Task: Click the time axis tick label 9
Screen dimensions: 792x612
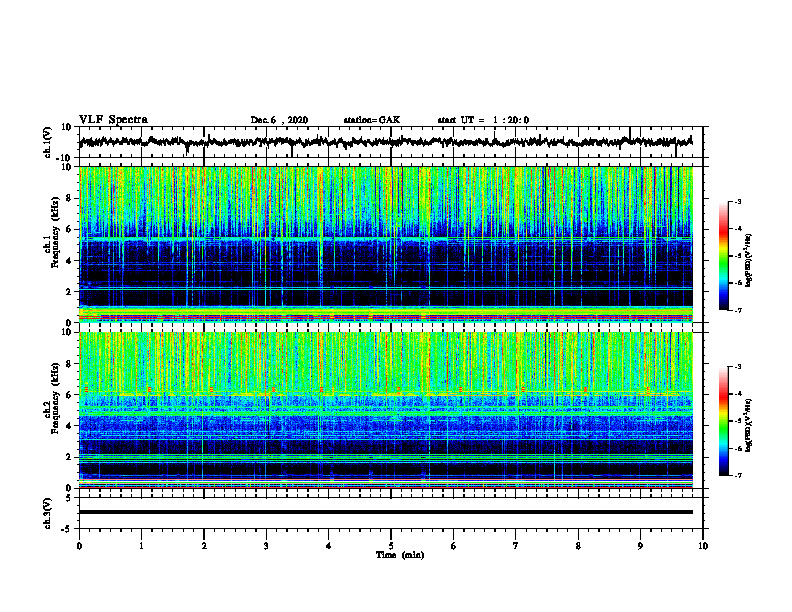Action: click(x=640, y=546)
